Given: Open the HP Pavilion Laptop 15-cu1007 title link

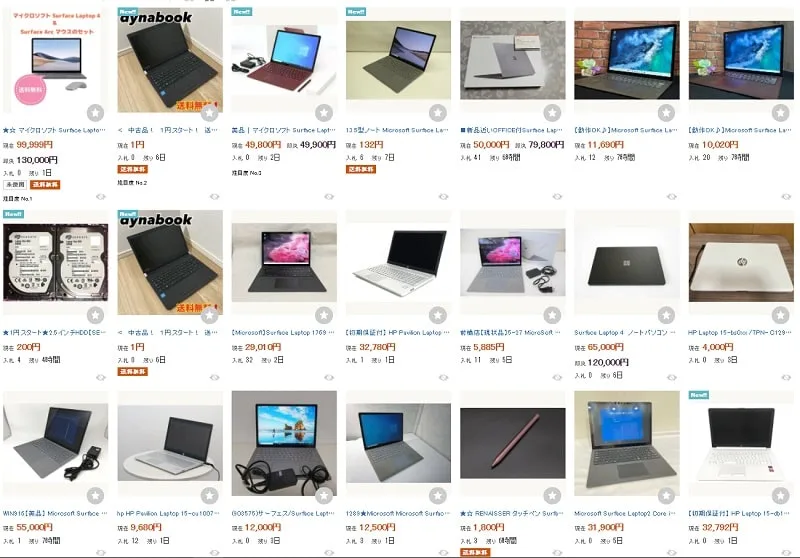Looking at the screenshot, I should tap(168, 513).
